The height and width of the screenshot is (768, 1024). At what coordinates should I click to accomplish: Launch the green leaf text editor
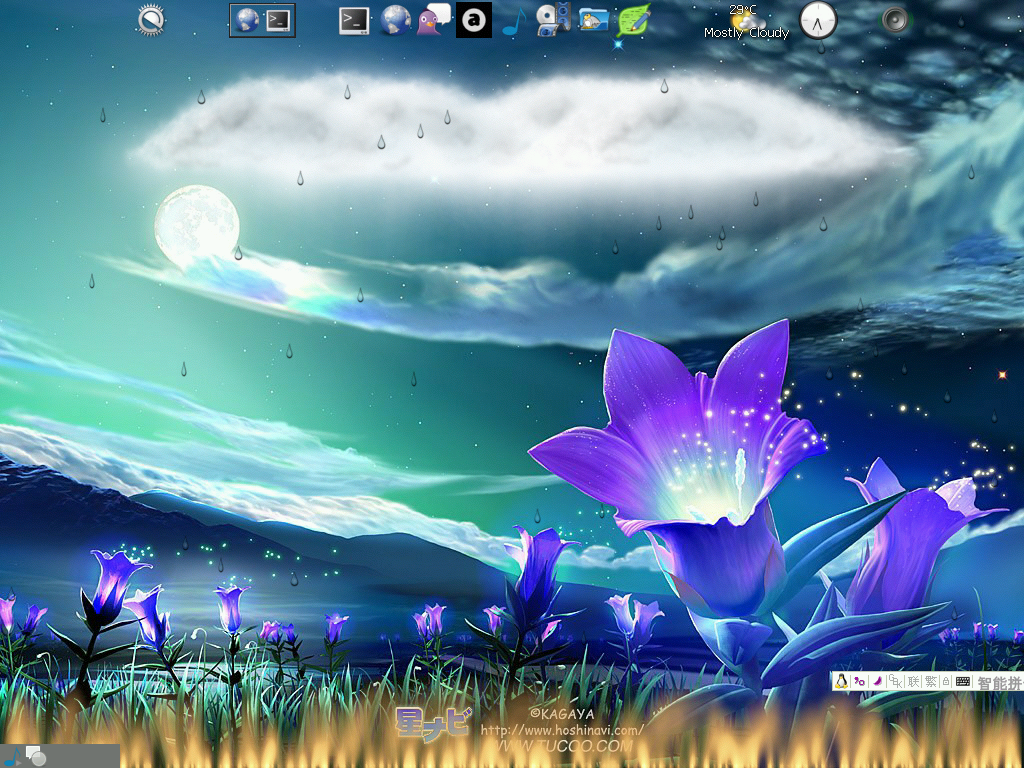[x=633, y=20]
